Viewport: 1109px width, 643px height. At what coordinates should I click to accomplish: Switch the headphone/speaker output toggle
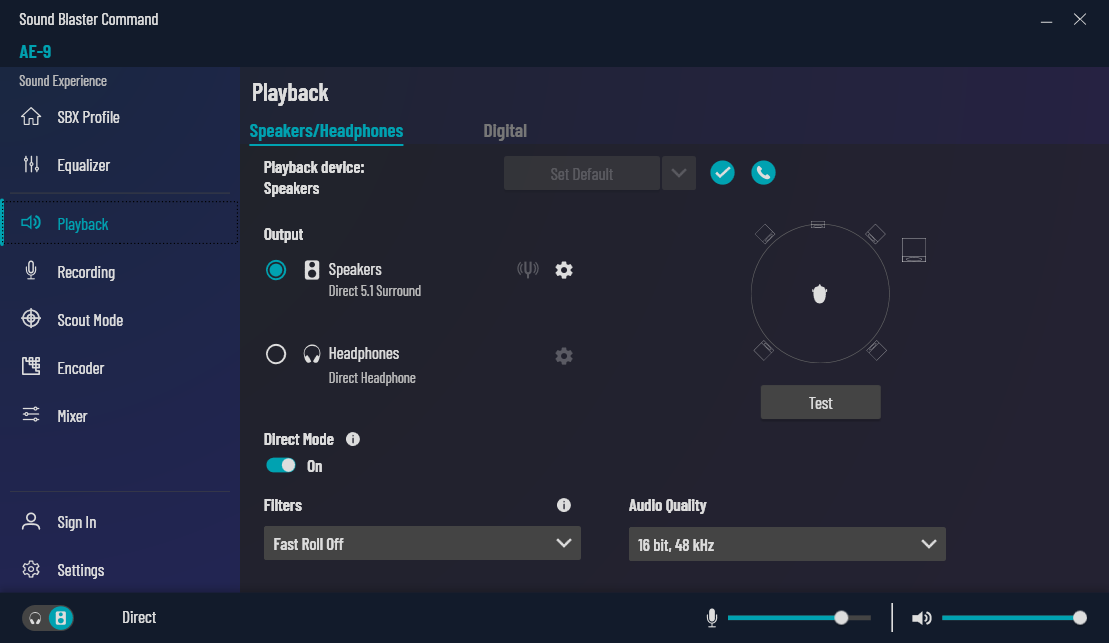click(48, 618)
